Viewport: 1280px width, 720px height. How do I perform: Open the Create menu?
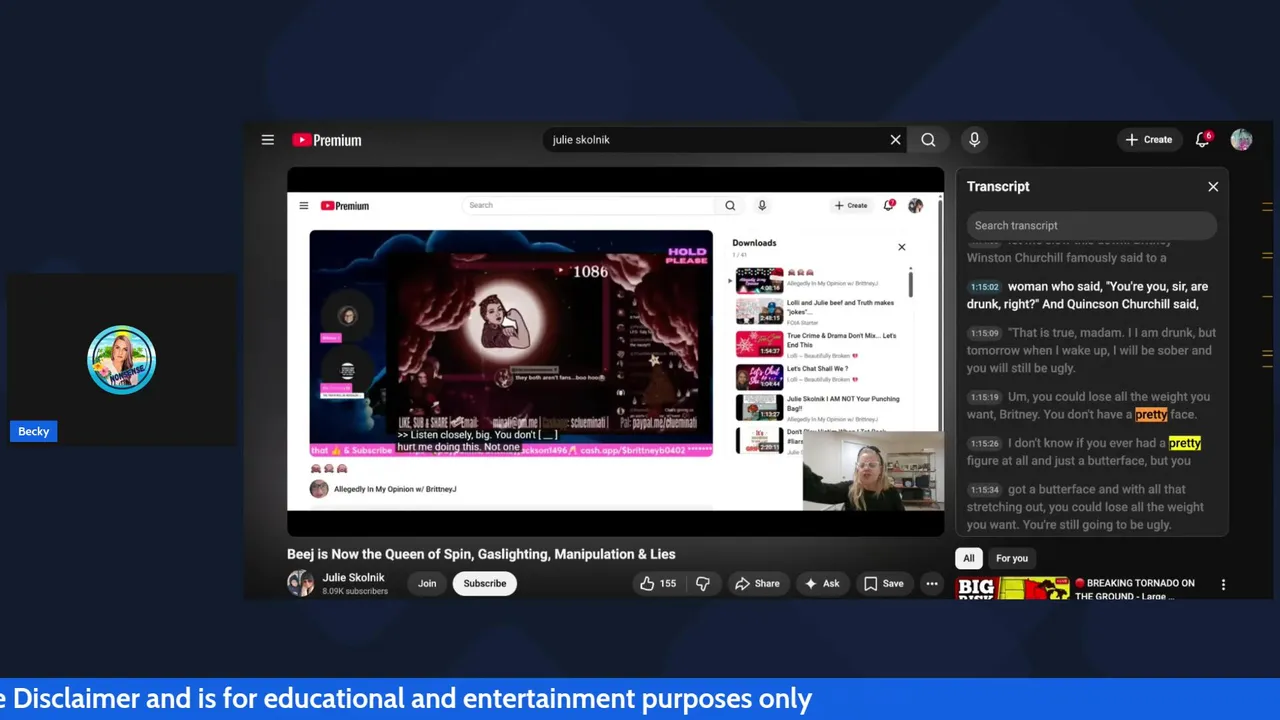pos(1148,140)
